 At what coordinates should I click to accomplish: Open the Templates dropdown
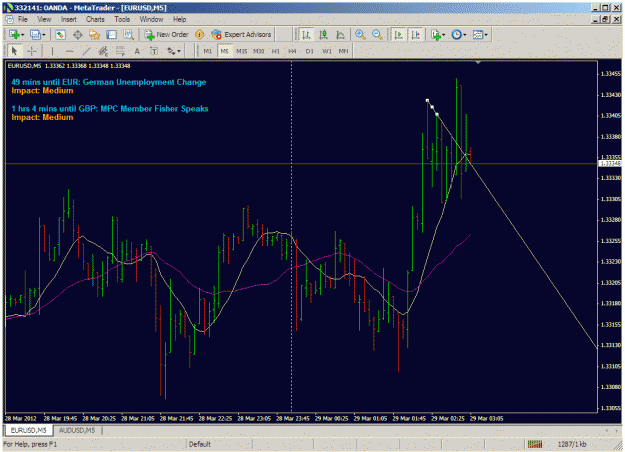point(480,35)
